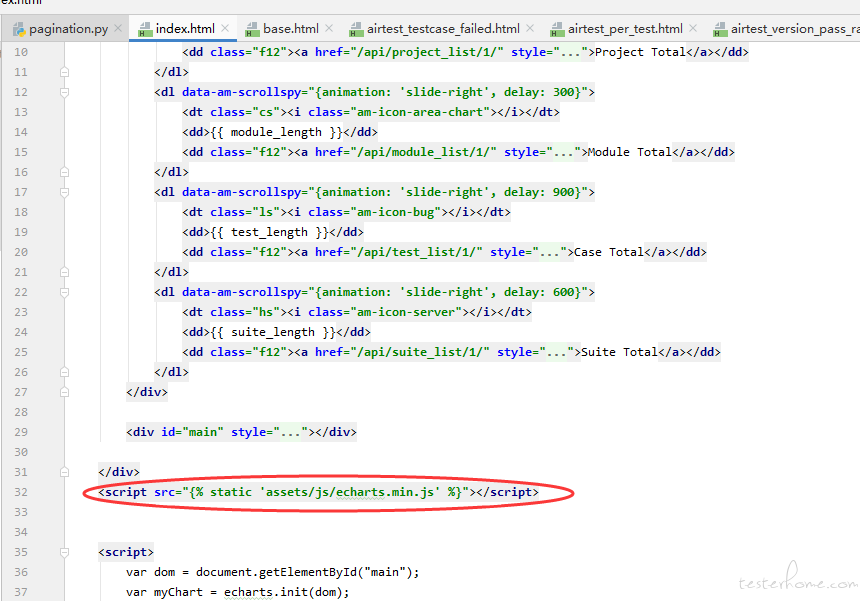860x601 pixels.
Task: Click the "Module Total" link text
Action: tap(630, 152)
